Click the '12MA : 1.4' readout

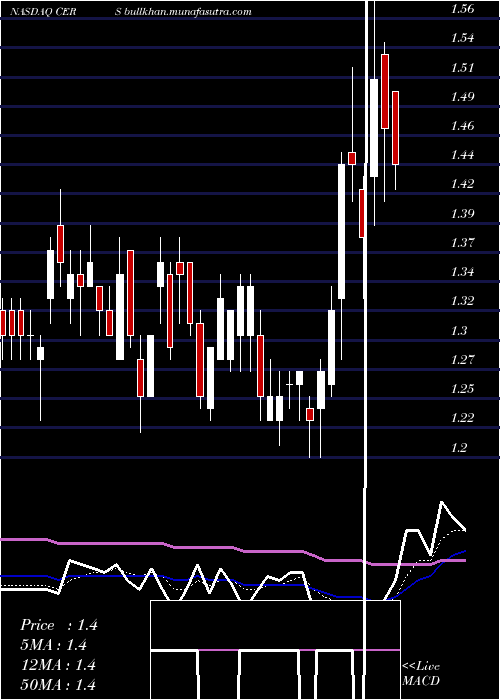(x=58, y=665)
